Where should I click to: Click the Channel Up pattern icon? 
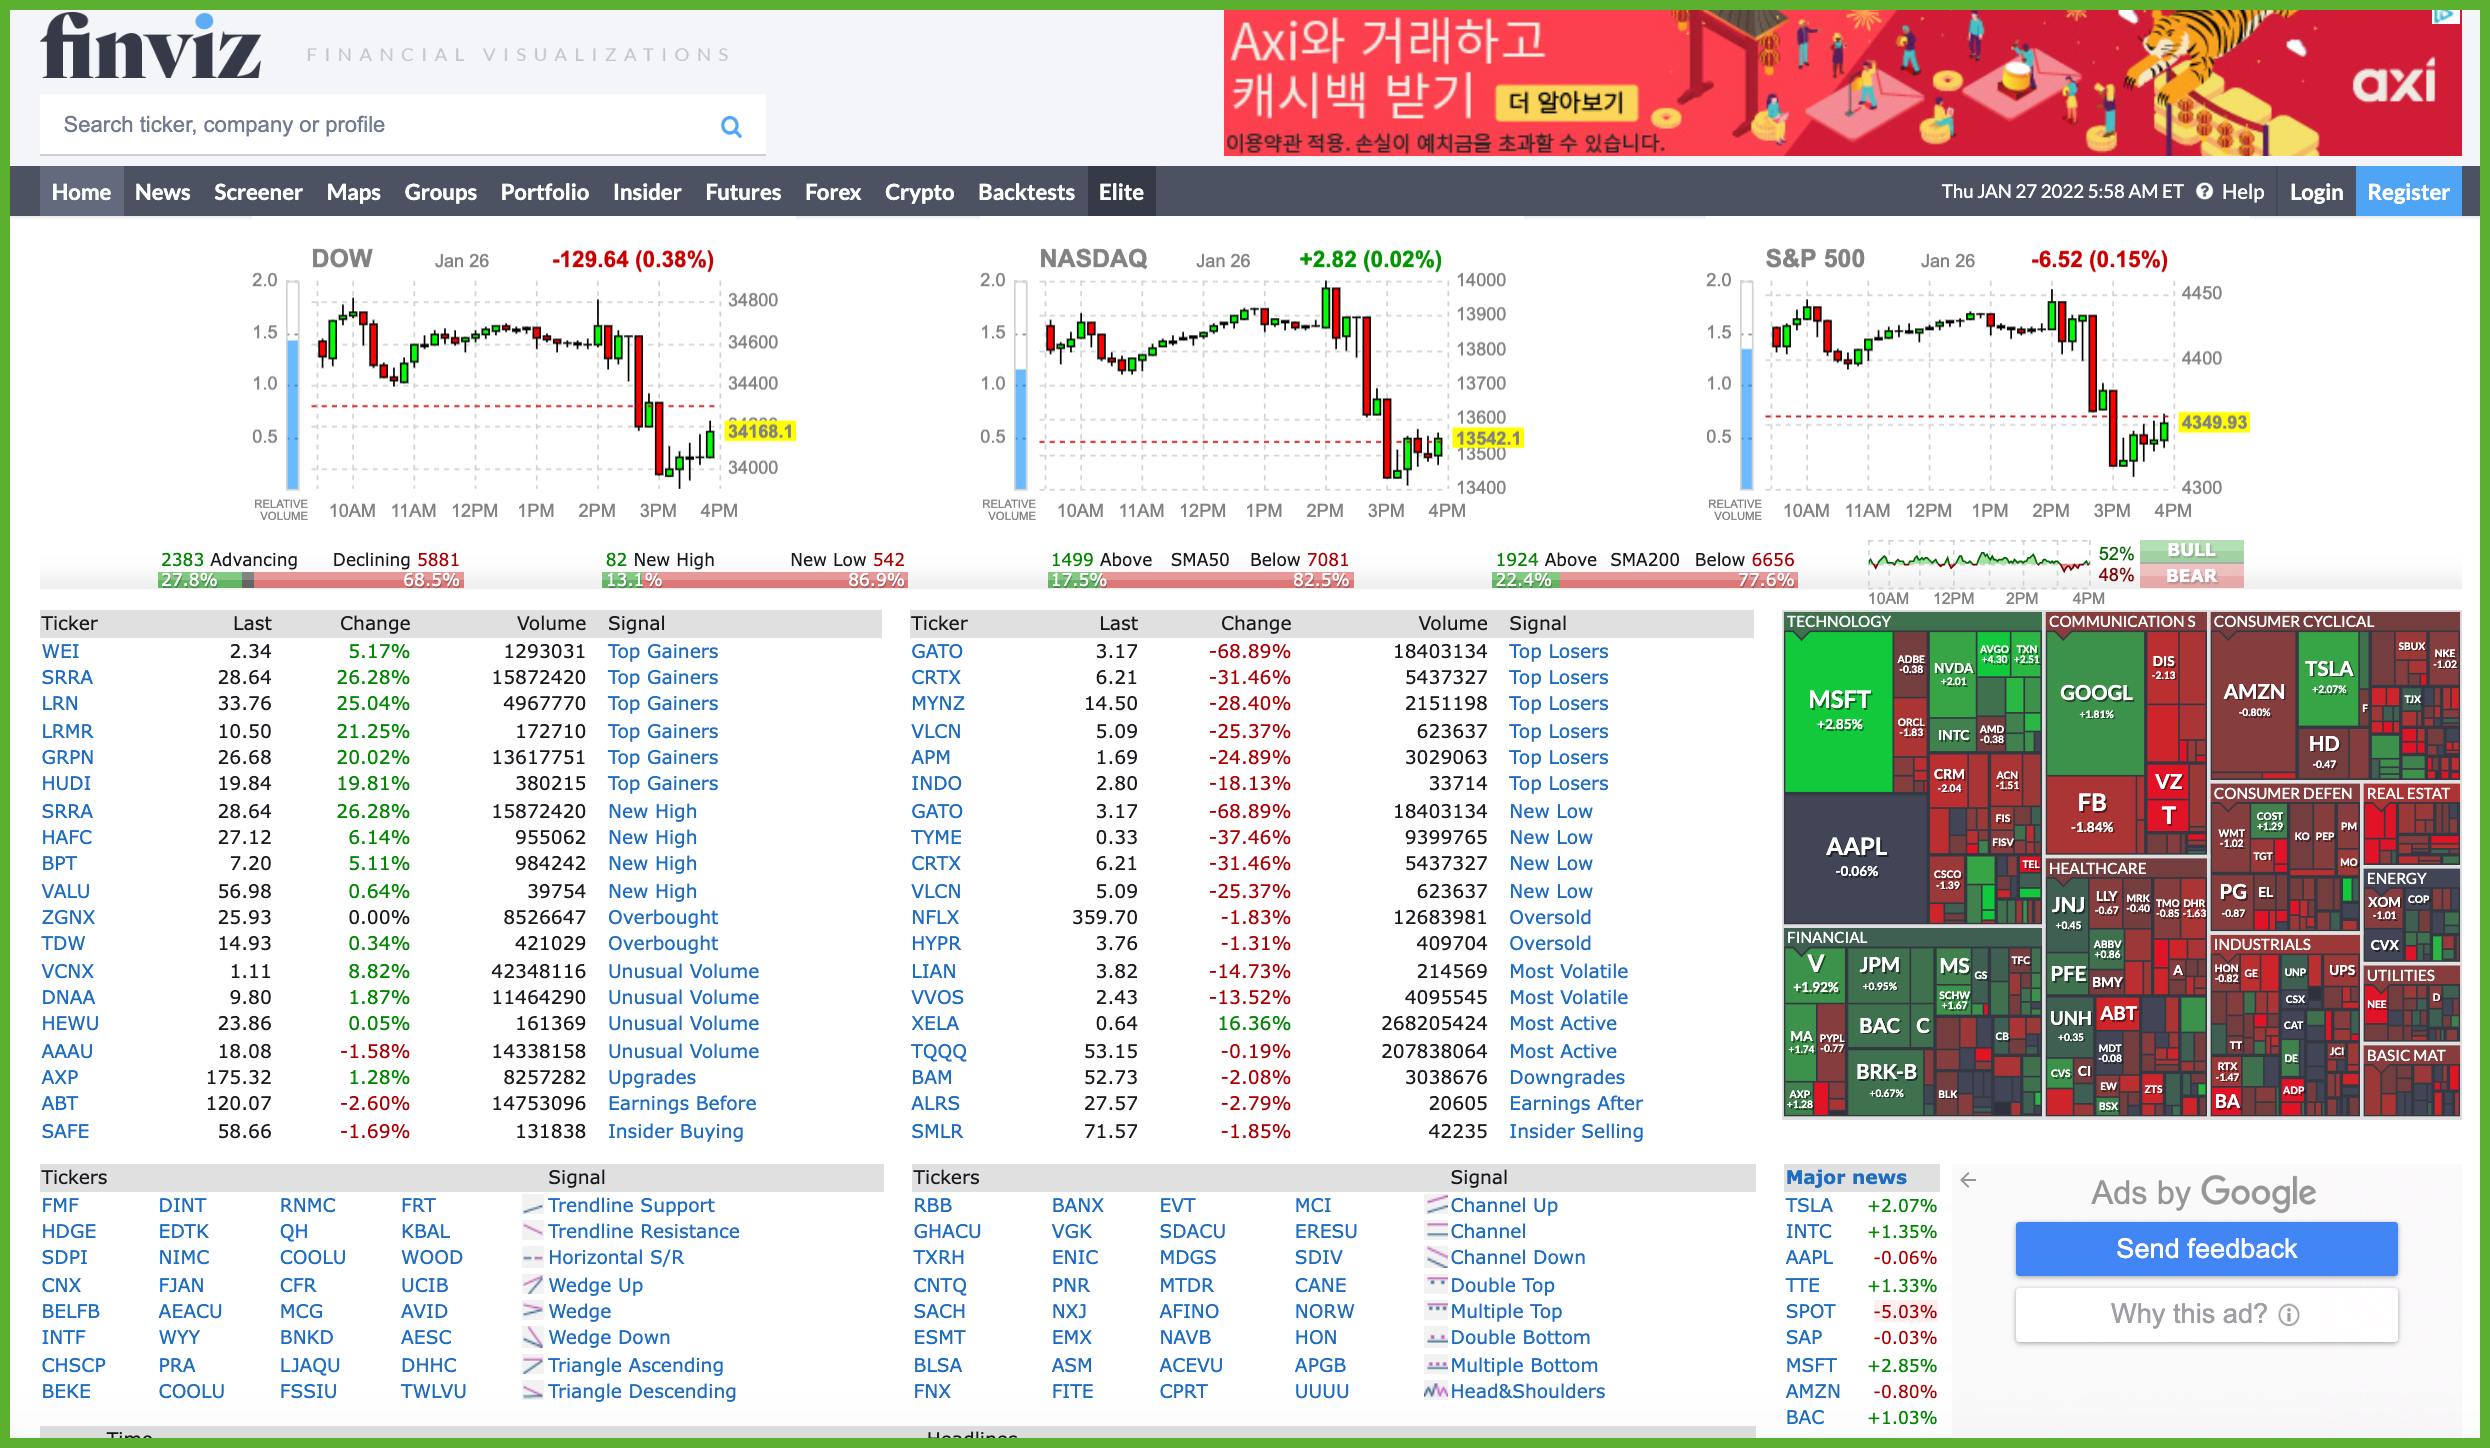pos(1436,1206)
